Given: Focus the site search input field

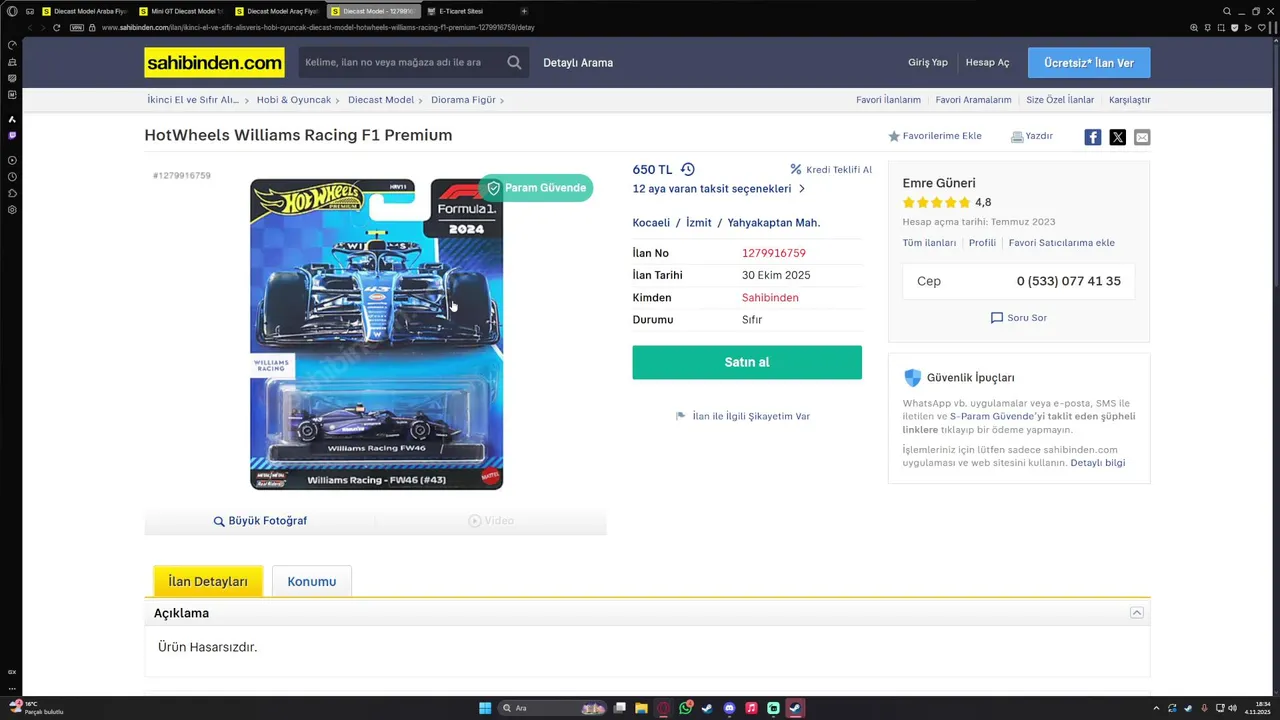Looking at the screenshot, I should click(x=400, y=62).
